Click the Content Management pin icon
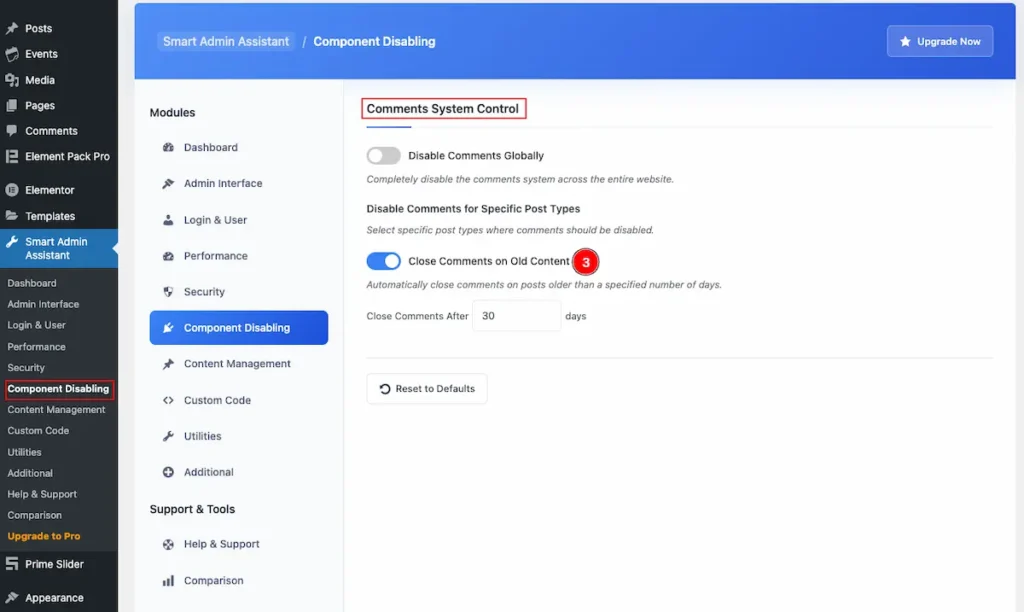1024x612 pixels. pos(168,364)
